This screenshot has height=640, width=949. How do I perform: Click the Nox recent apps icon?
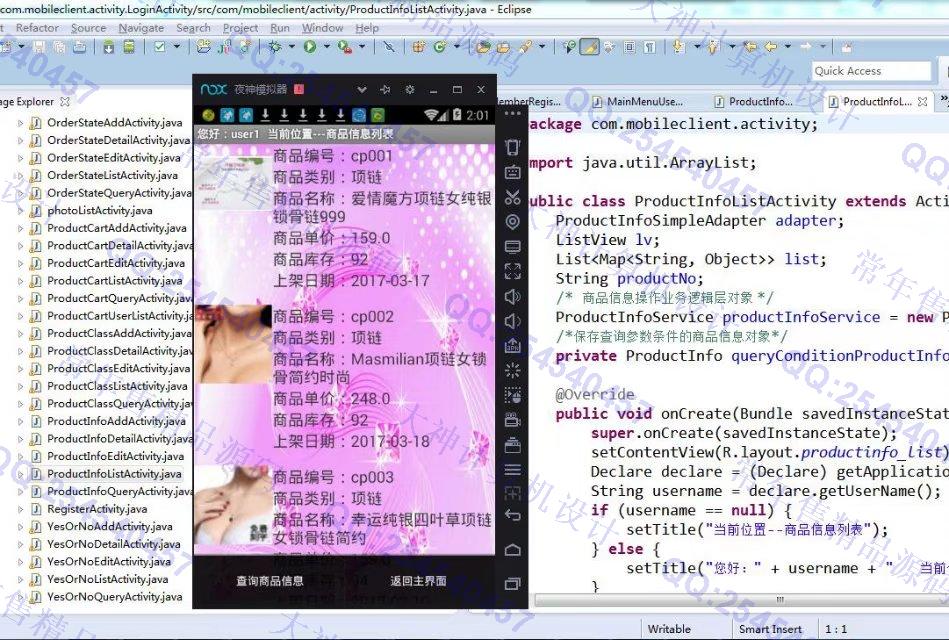(513, 584)
